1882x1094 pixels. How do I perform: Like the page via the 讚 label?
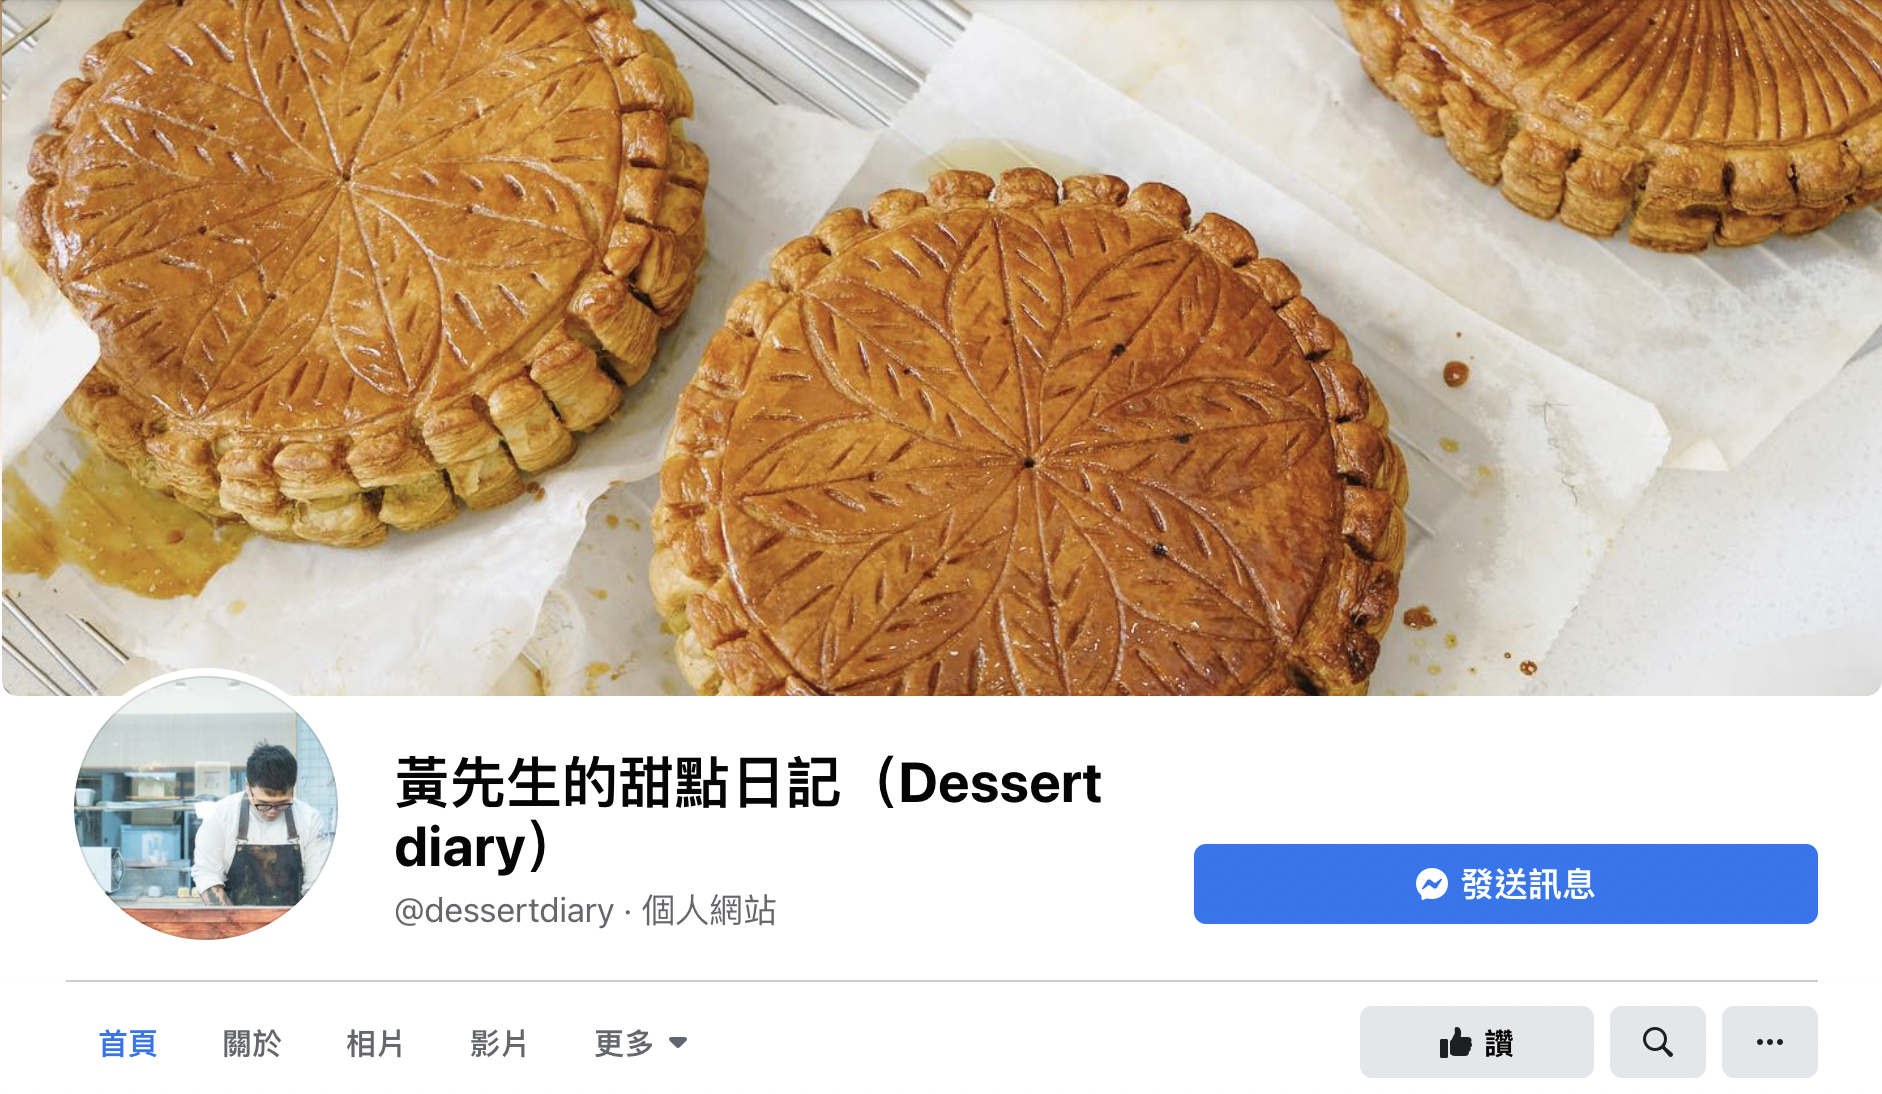click(x=1499, y=1043)
